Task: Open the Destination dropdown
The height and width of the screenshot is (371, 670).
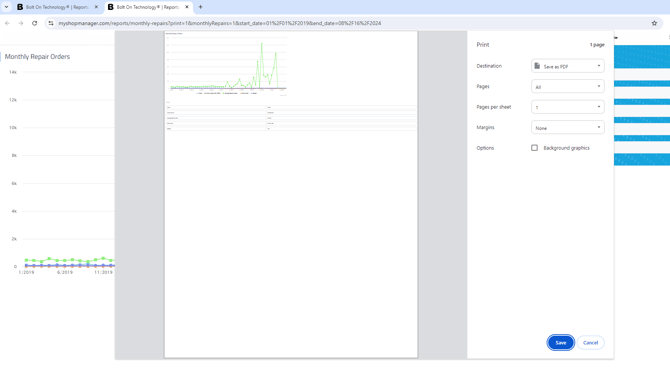Action: (567, 66)
